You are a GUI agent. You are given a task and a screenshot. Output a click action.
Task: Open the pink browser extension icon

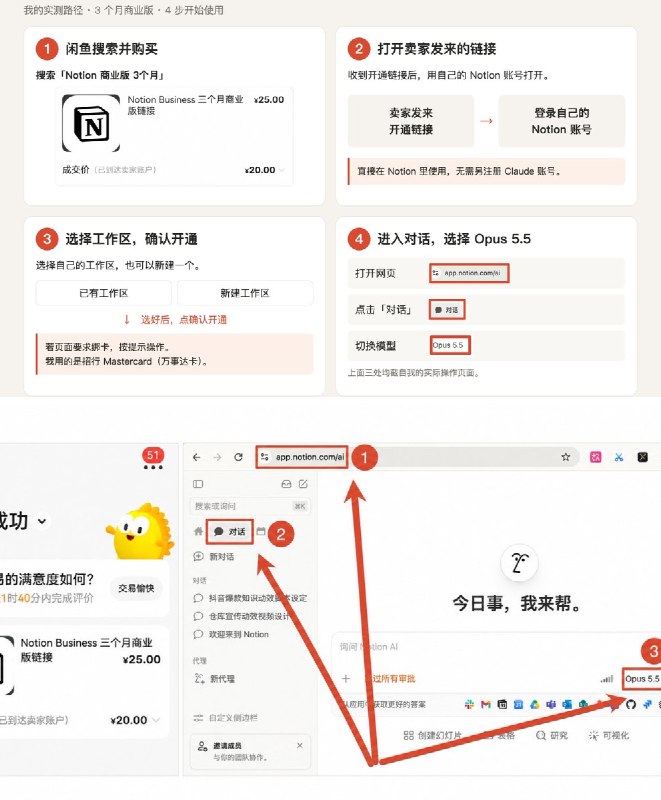596,457
